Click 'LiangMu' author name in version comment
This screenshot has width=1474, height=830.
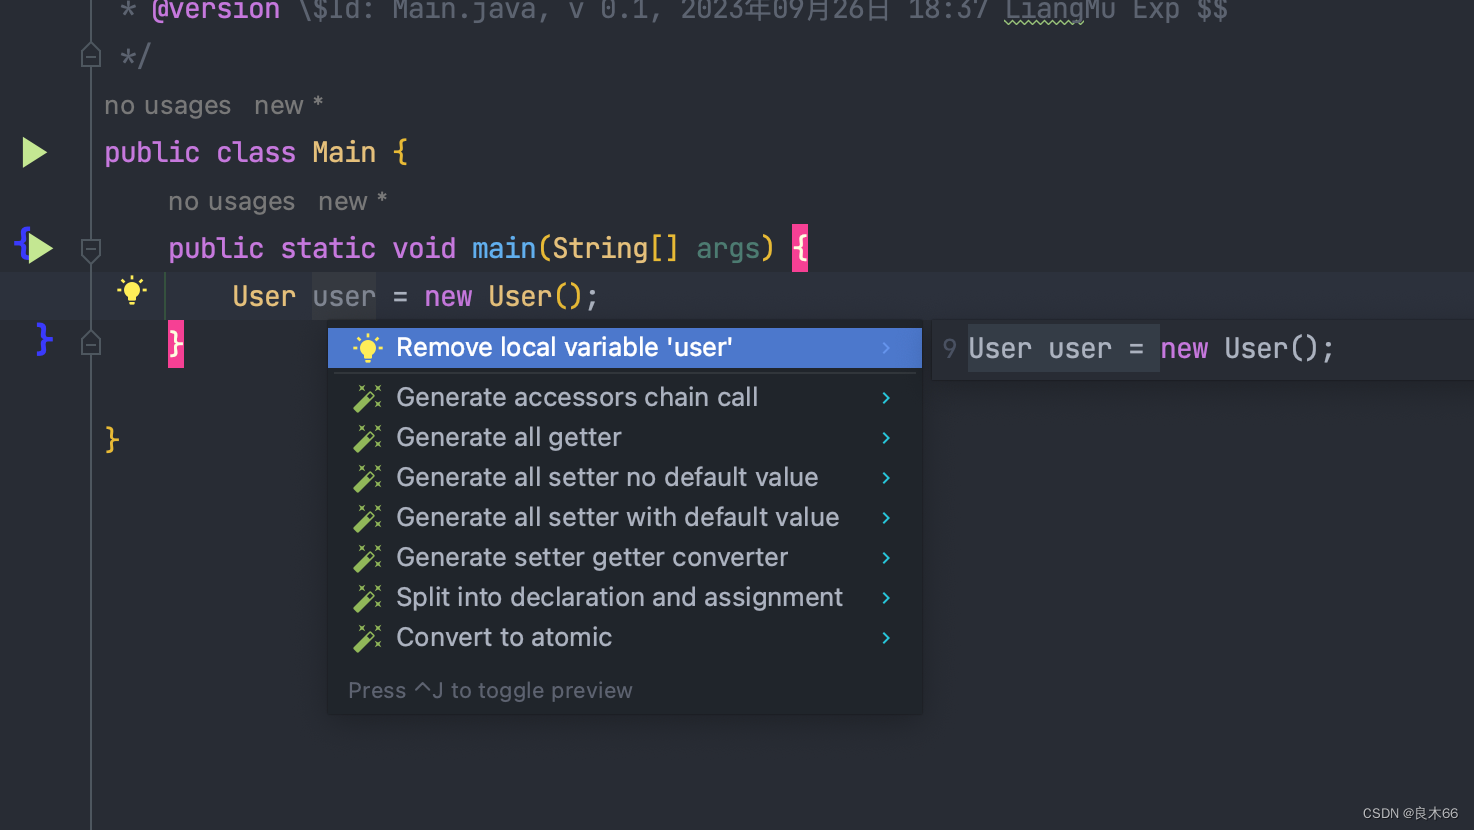point(1060,11)
